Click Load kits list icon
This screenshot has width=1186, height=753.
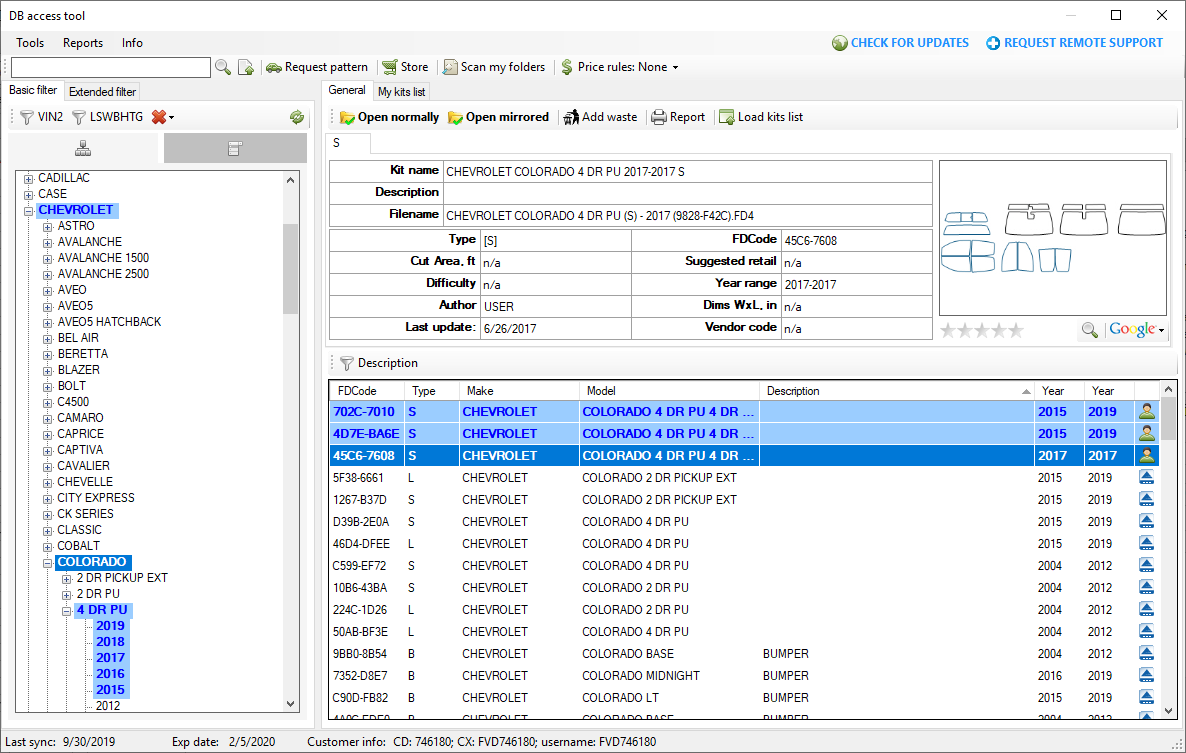tap(727, 117)
